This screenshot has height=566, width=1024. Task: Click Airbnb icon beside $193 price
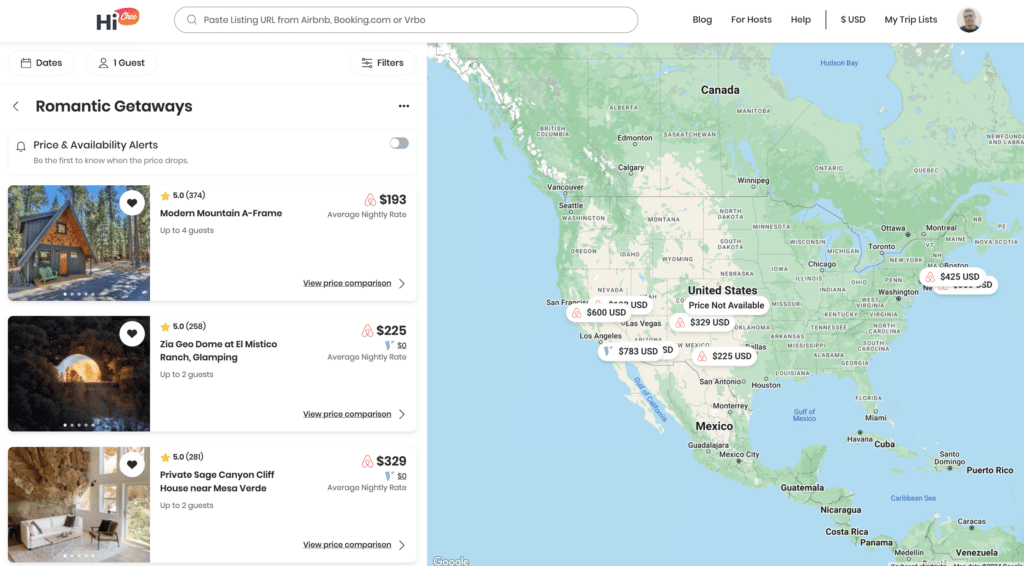(x=370, y=200)
